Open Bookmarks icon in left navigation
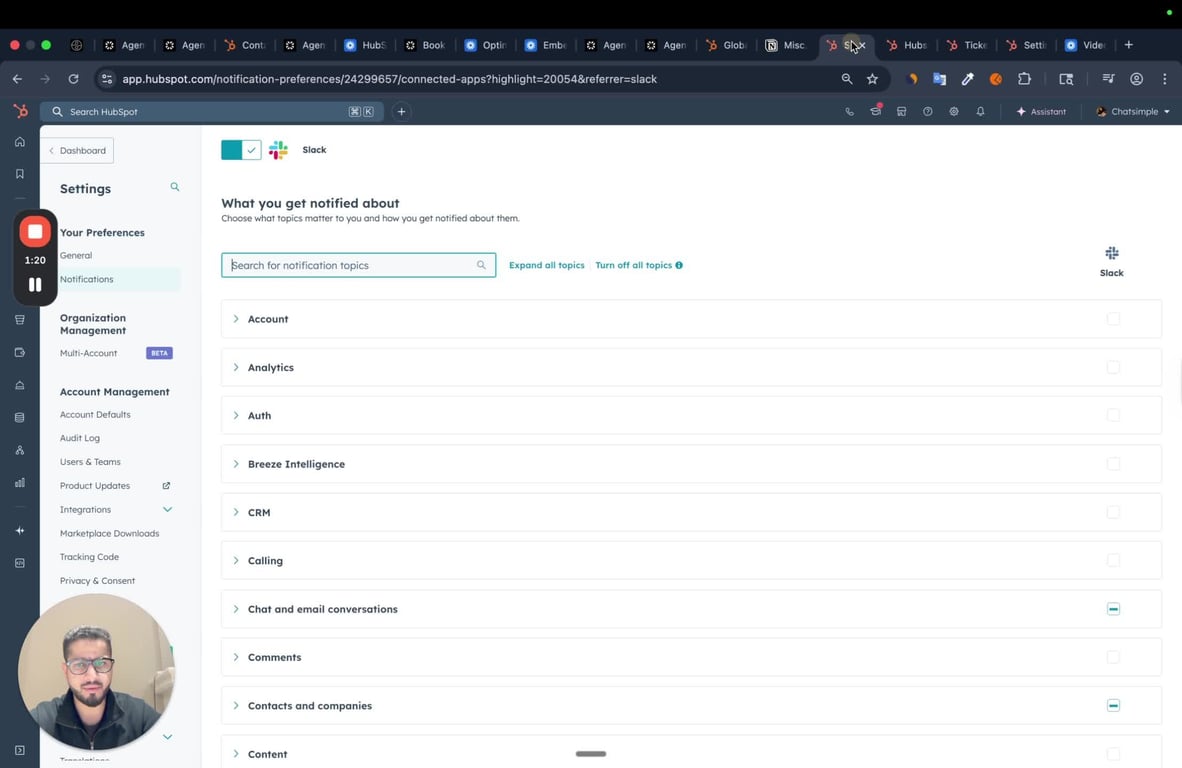Viewport: 1182px width, 768px height. pos(20,174)
